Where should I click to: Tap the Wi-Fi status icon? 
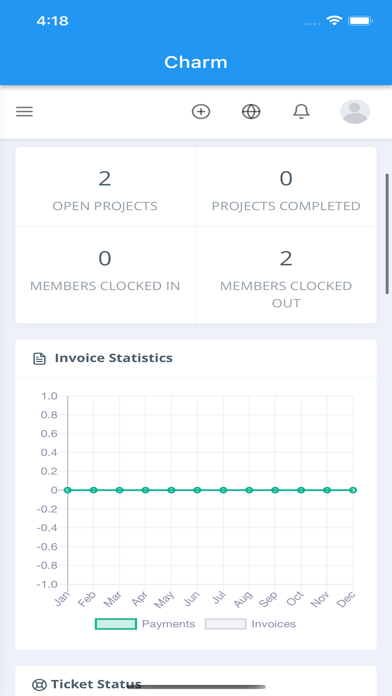(x=334, y=20)
